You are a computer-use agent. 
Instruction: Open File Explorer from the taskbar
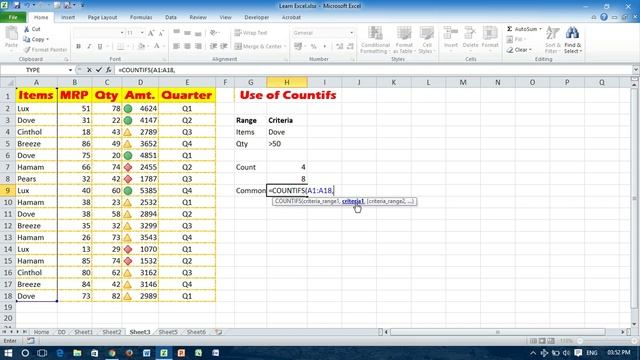(77, 353)
